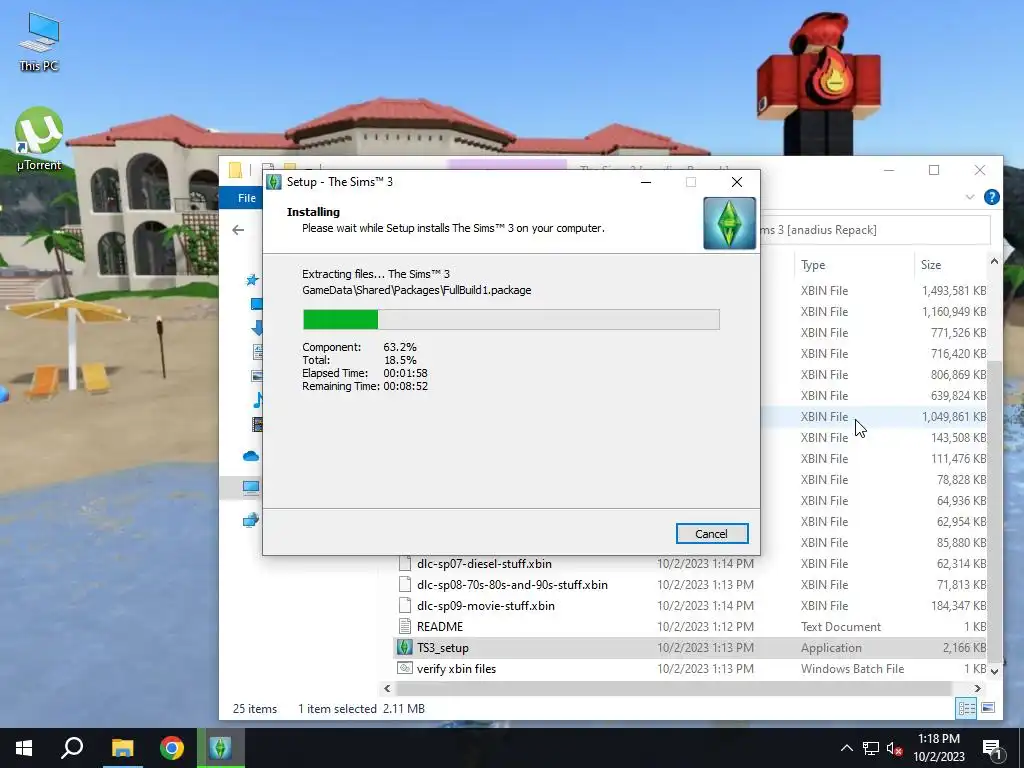Screen dimensions: 1024x768
Task: Click the Text Document type cell
Action: pos(840,627)
